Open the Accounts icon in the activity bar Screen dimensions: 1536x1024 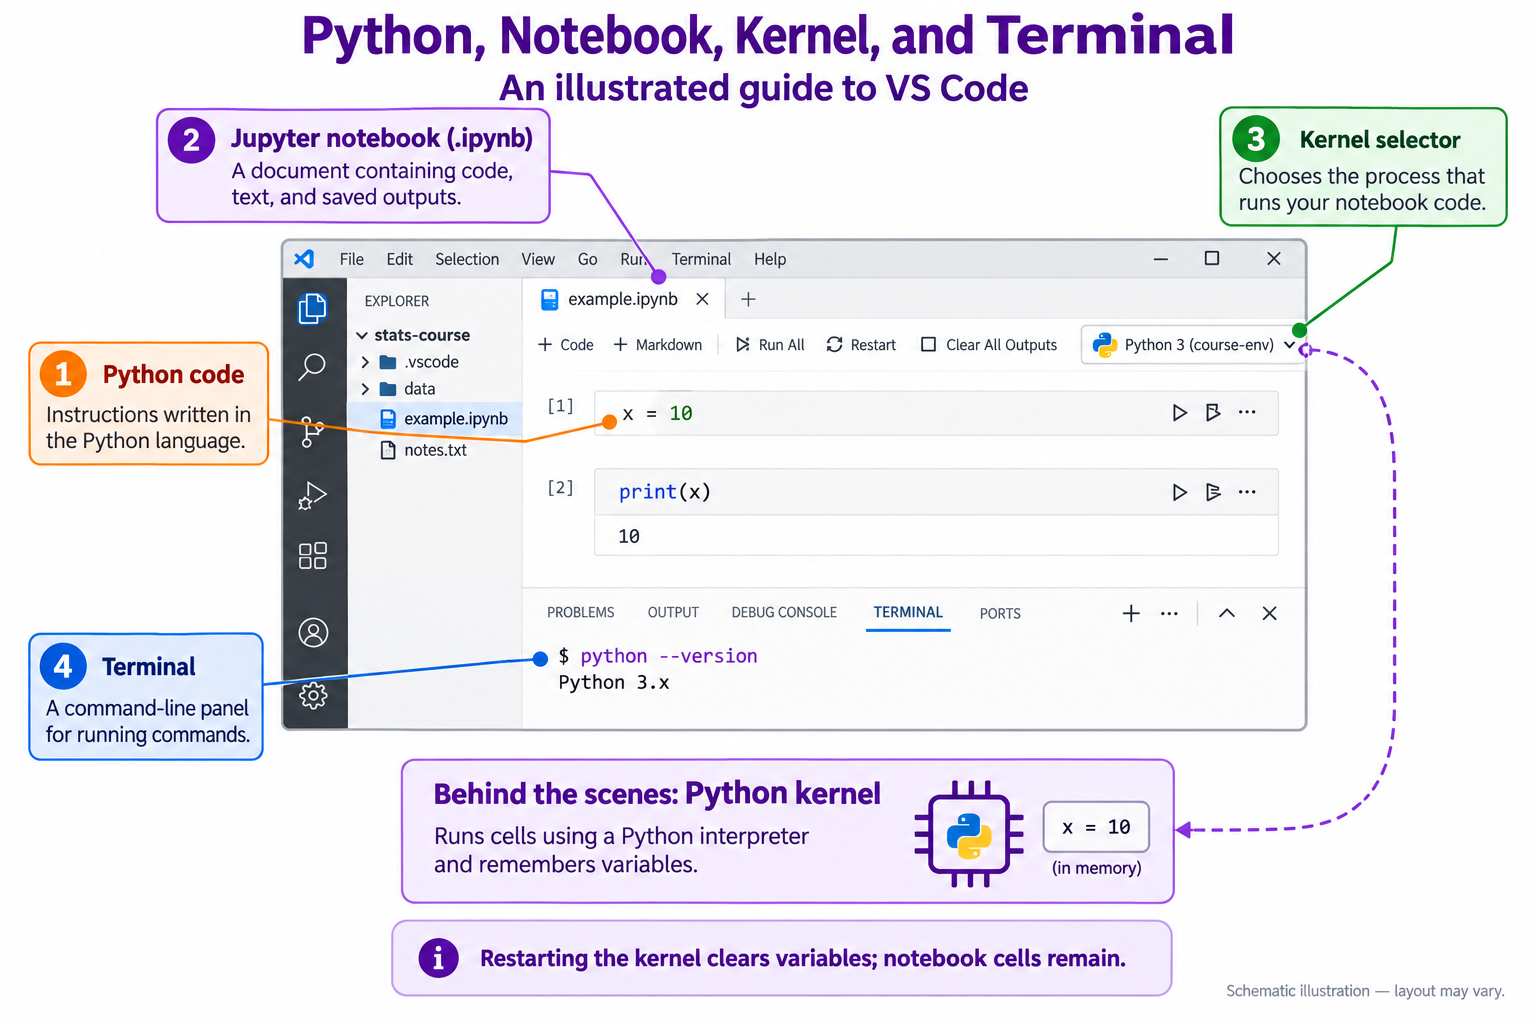tap(313, 633)
